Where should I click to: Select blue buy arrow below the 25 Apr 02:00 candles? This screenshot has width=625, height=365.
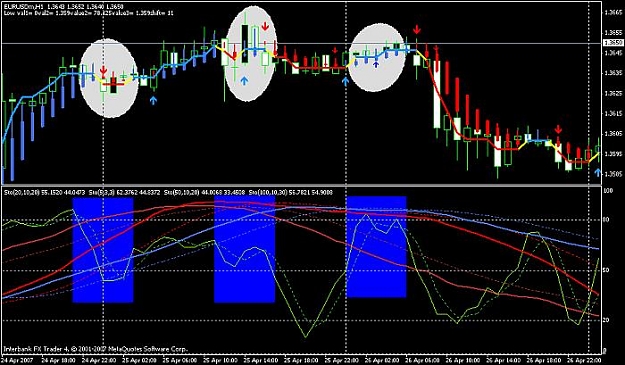tap(153, 100)
